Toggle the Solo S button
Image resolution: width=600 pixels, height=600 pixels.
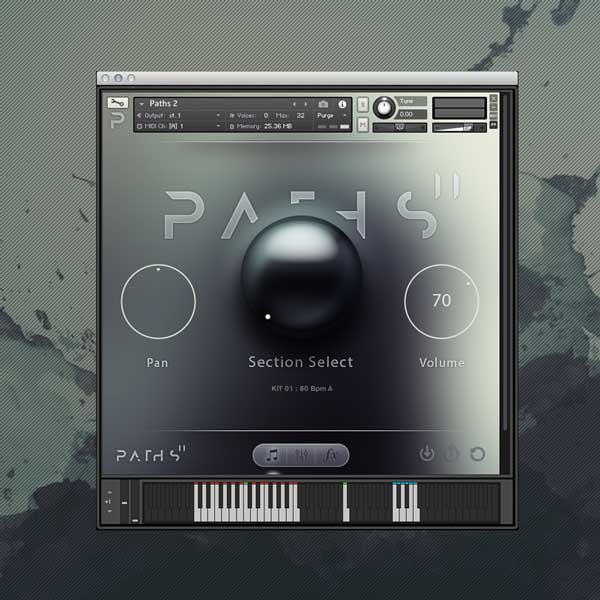[x=363, y=103]
